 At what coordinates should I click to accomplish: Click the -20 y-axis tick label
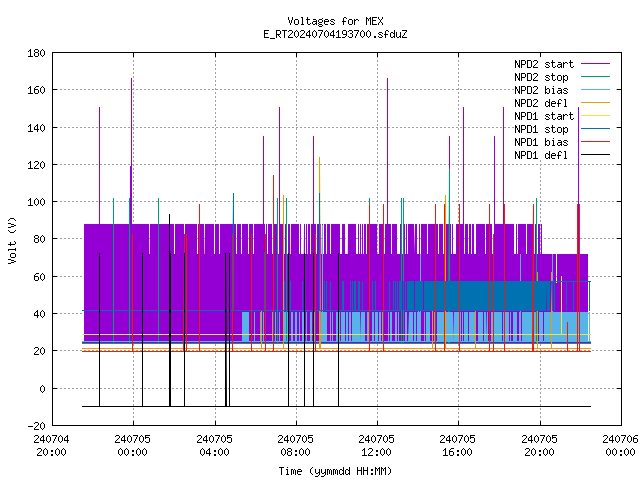pyautogui.click(x=36, y=426)
